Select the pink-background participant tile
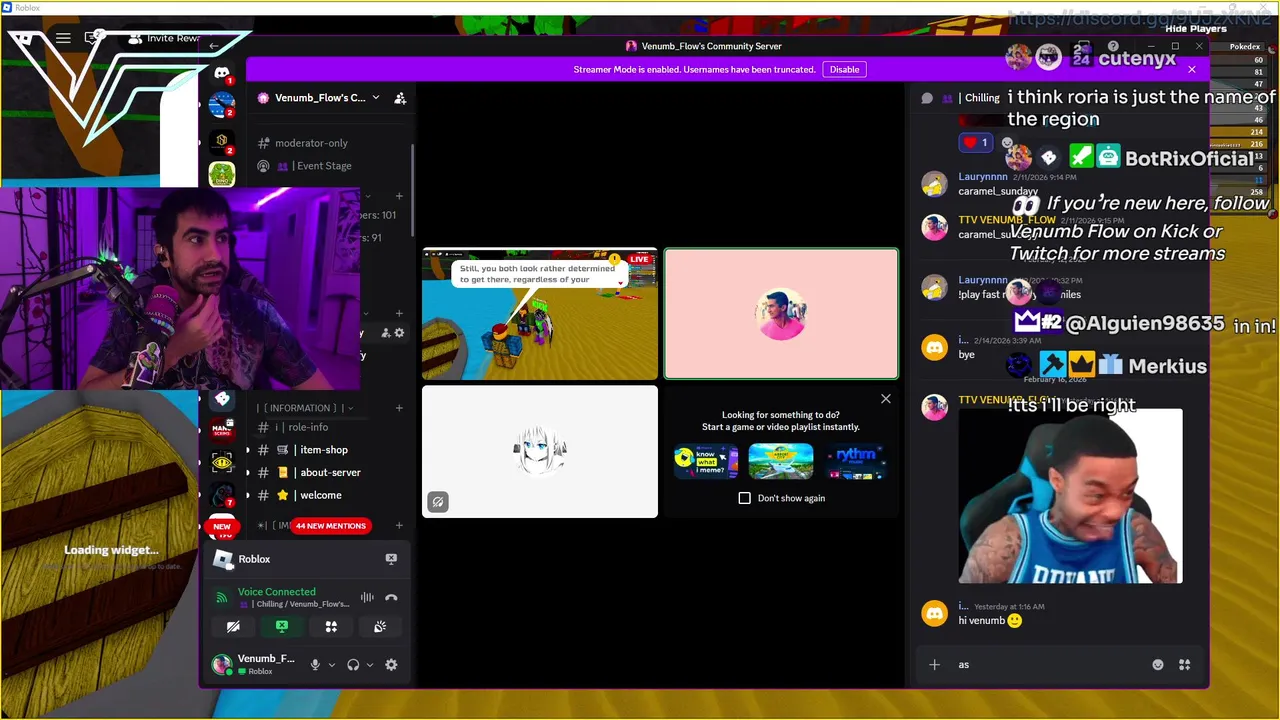 click(x=781, y=314)
